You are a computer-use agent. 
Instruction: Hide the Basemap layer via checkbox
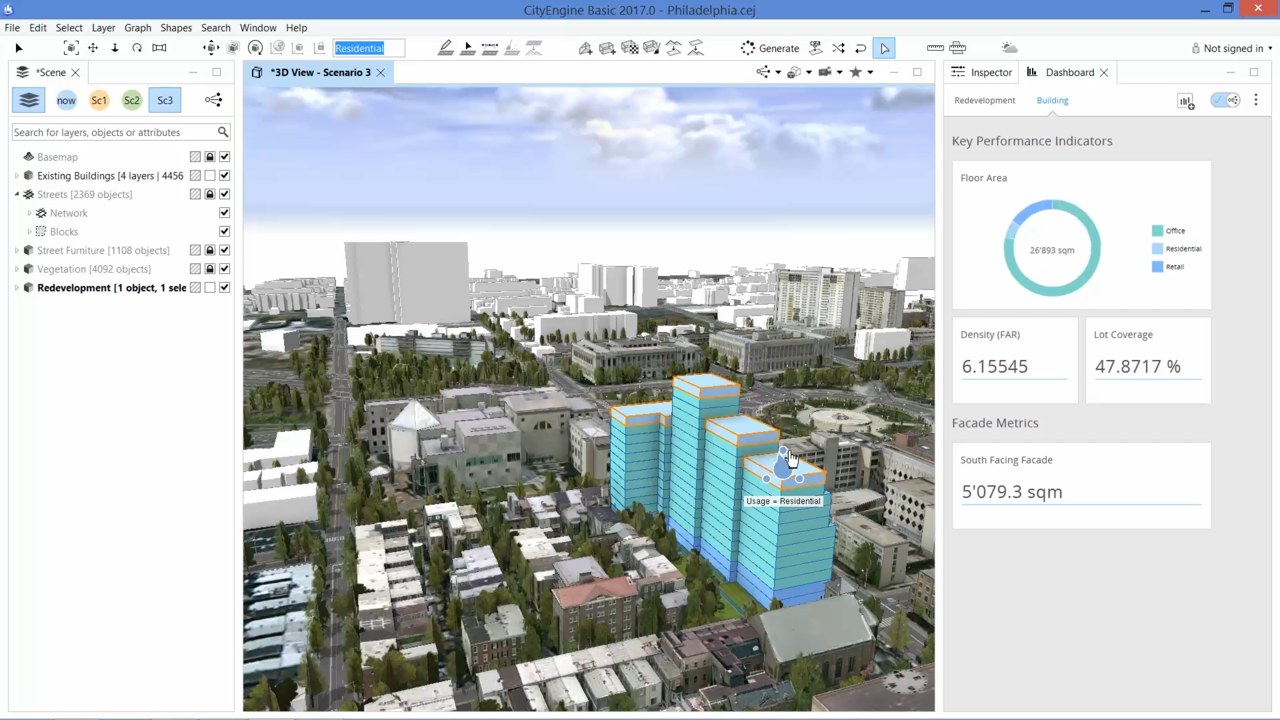tap(224, 157)
